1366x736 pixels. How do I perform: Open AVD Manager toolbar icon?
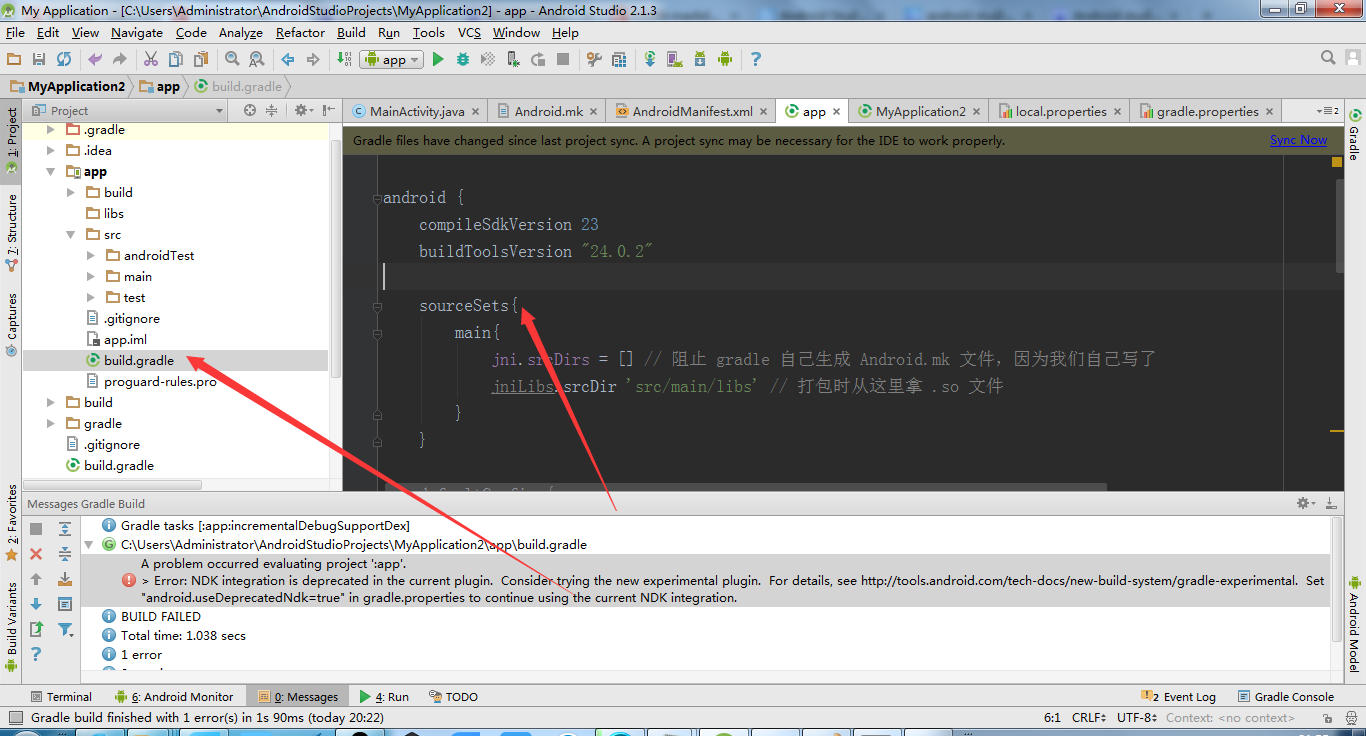[x=675, y=60]
